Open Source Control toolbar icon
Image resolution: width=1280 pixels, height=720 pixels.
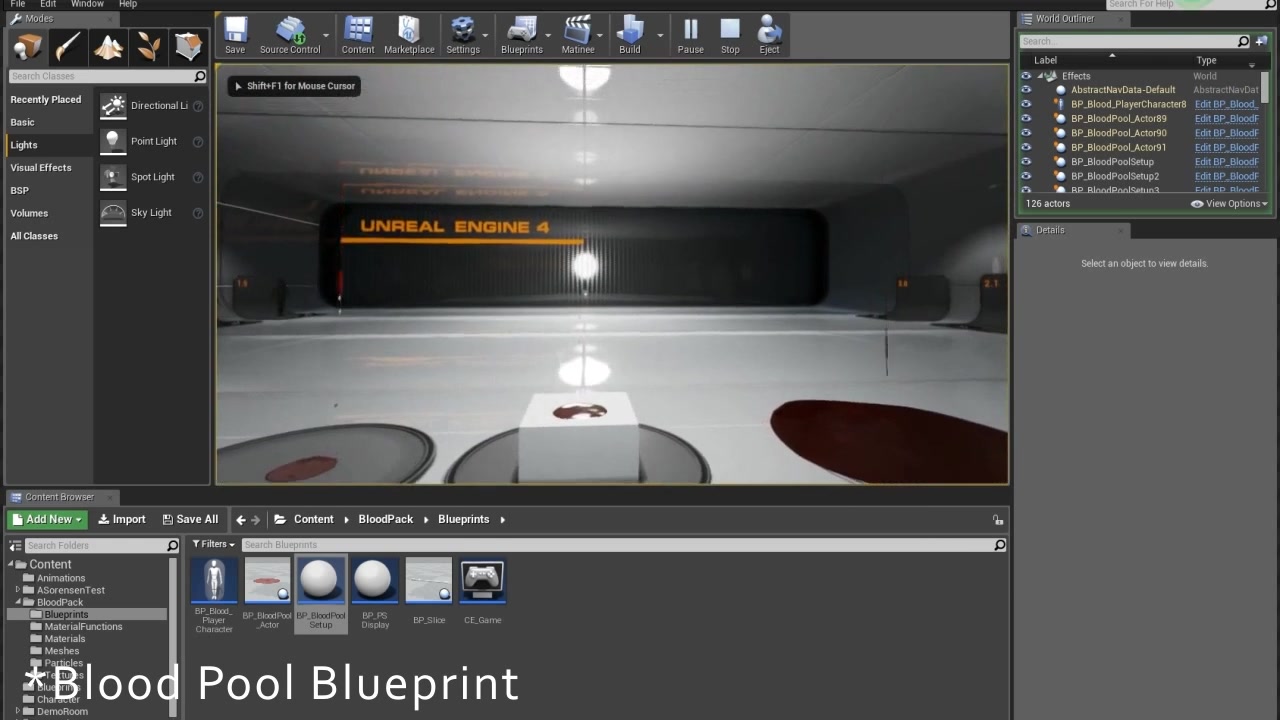pos(290,35)
